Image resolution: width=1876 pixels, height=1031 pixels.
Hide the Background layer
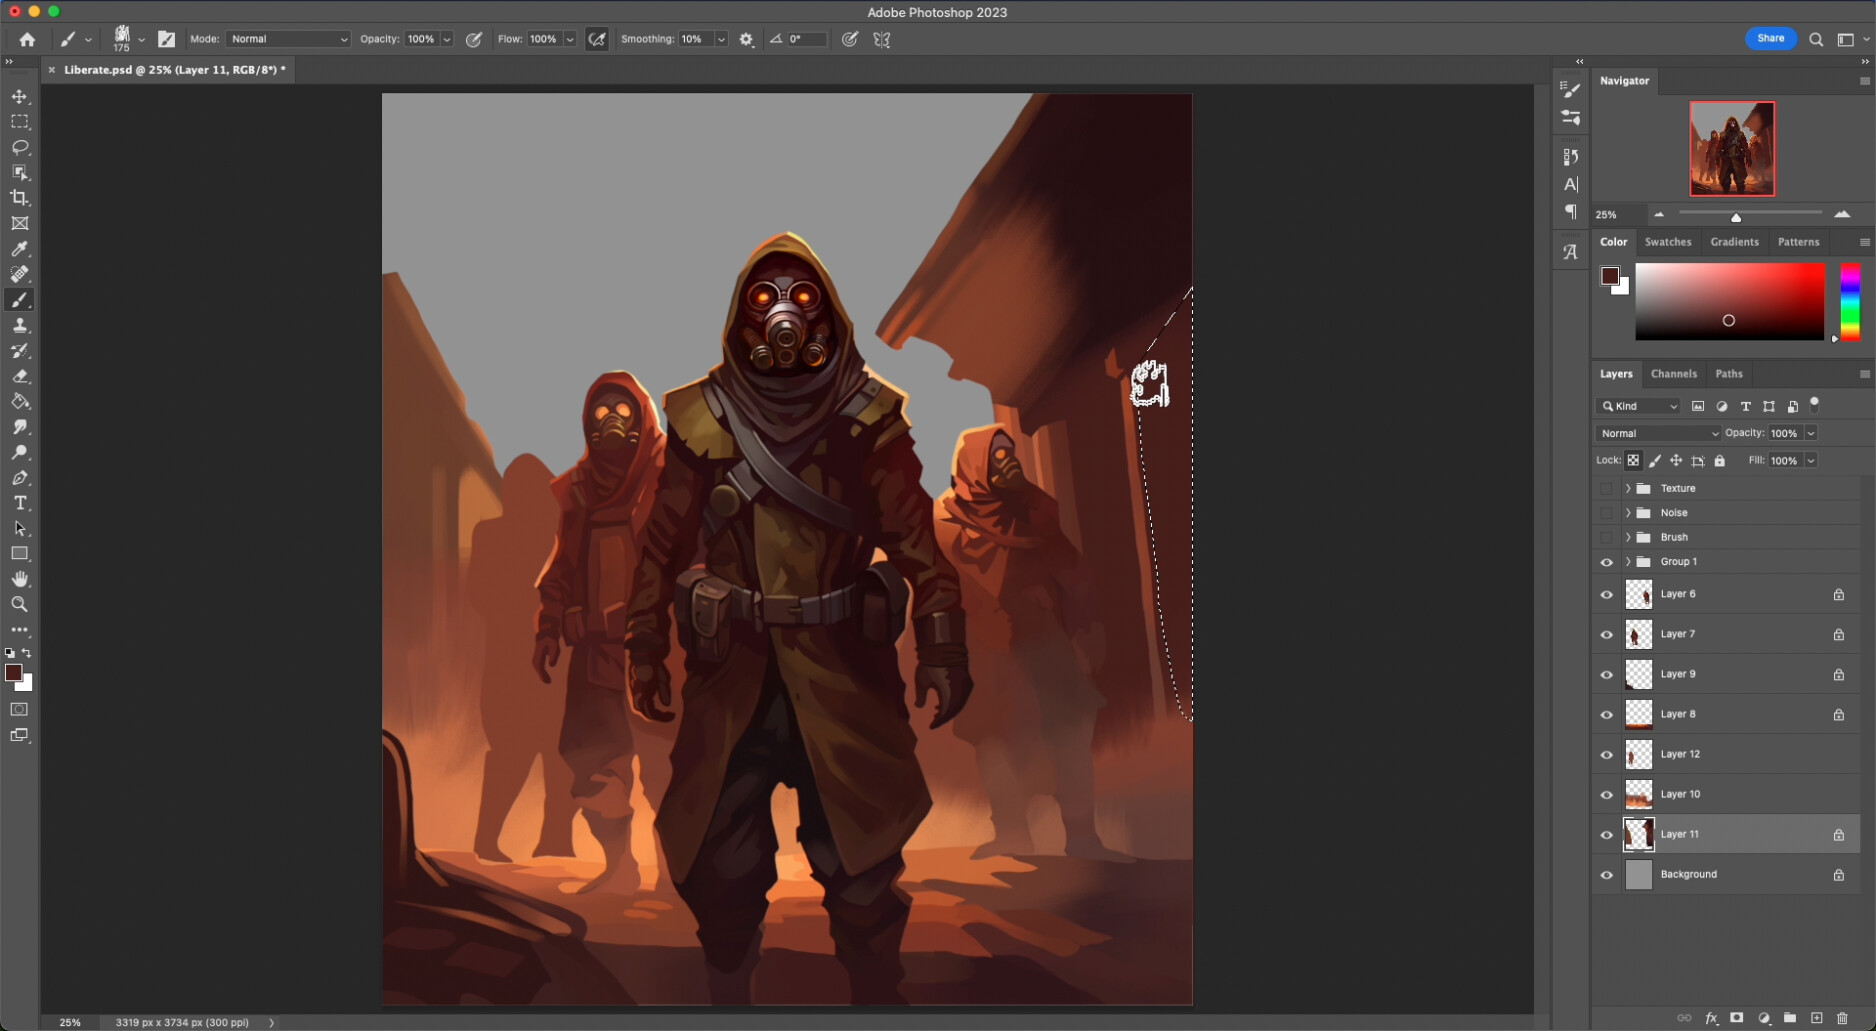[x=1607, y=875]
